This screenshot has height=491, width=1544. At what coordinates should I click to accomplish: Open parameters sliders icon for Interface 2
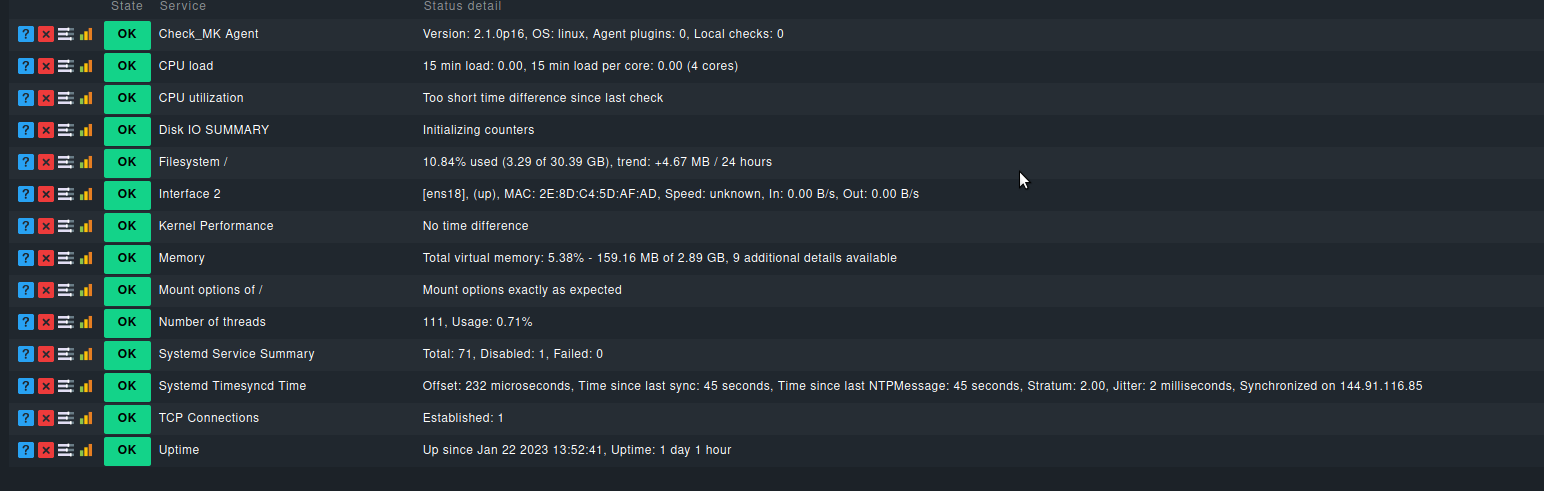[x=66, y=194]
